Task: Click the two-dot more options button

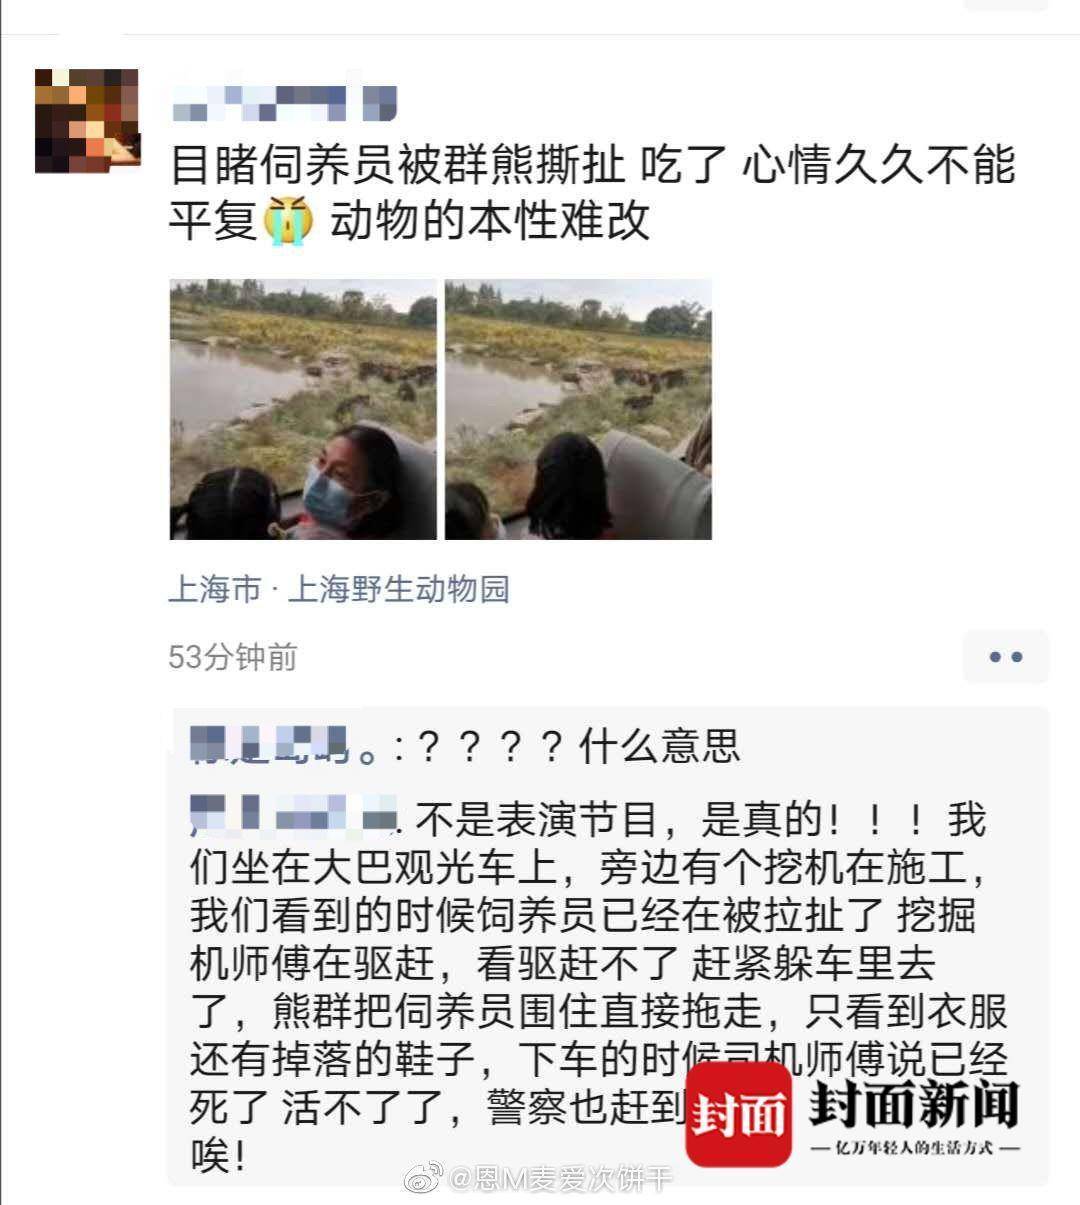Action: (x=1005, y=657)
